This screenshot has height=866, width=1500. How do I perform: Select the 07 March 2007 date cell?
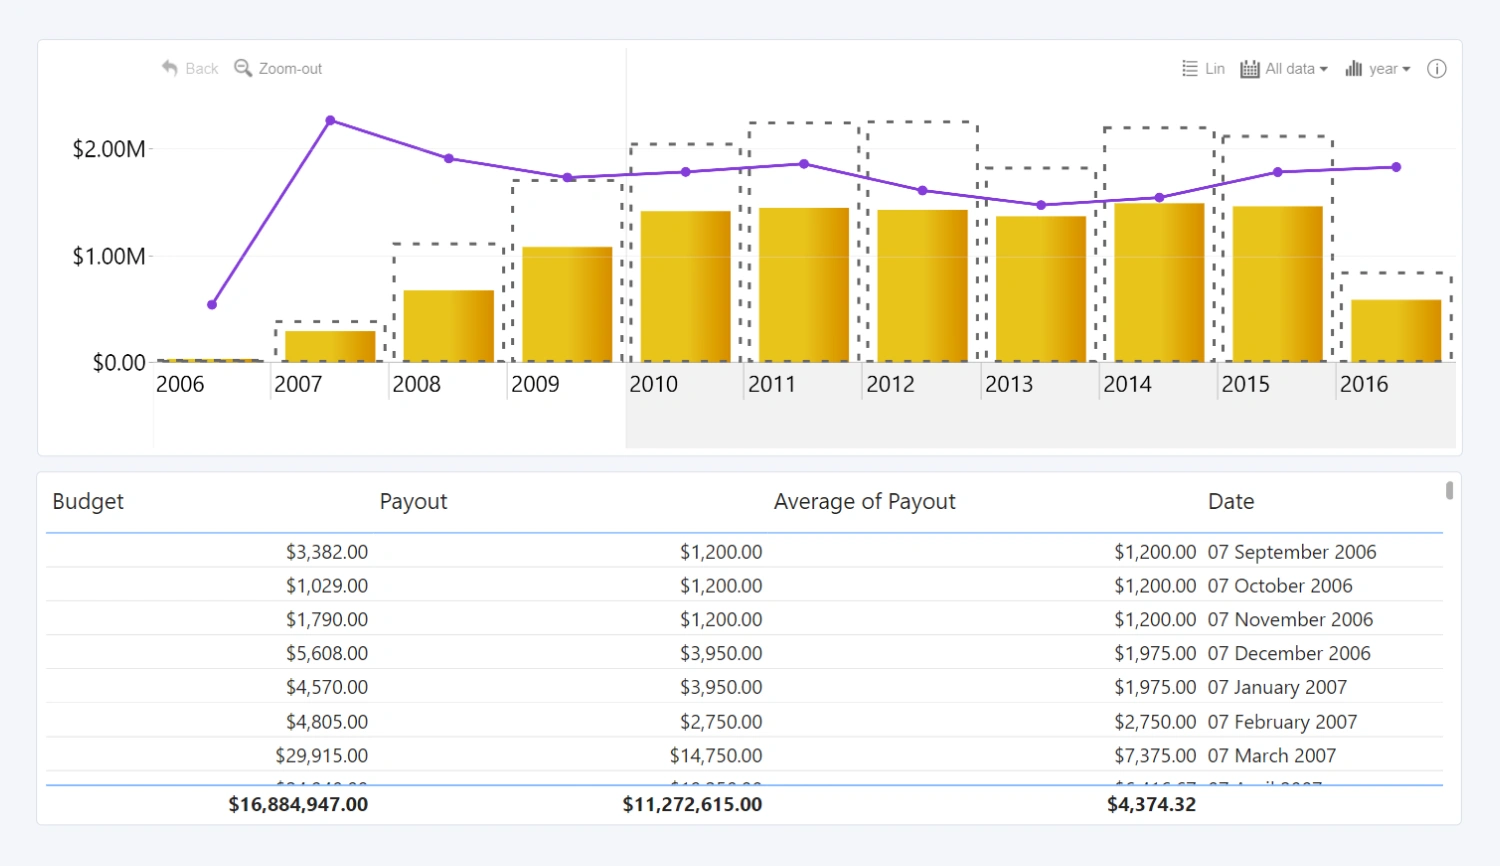(x=1271, y=756)
